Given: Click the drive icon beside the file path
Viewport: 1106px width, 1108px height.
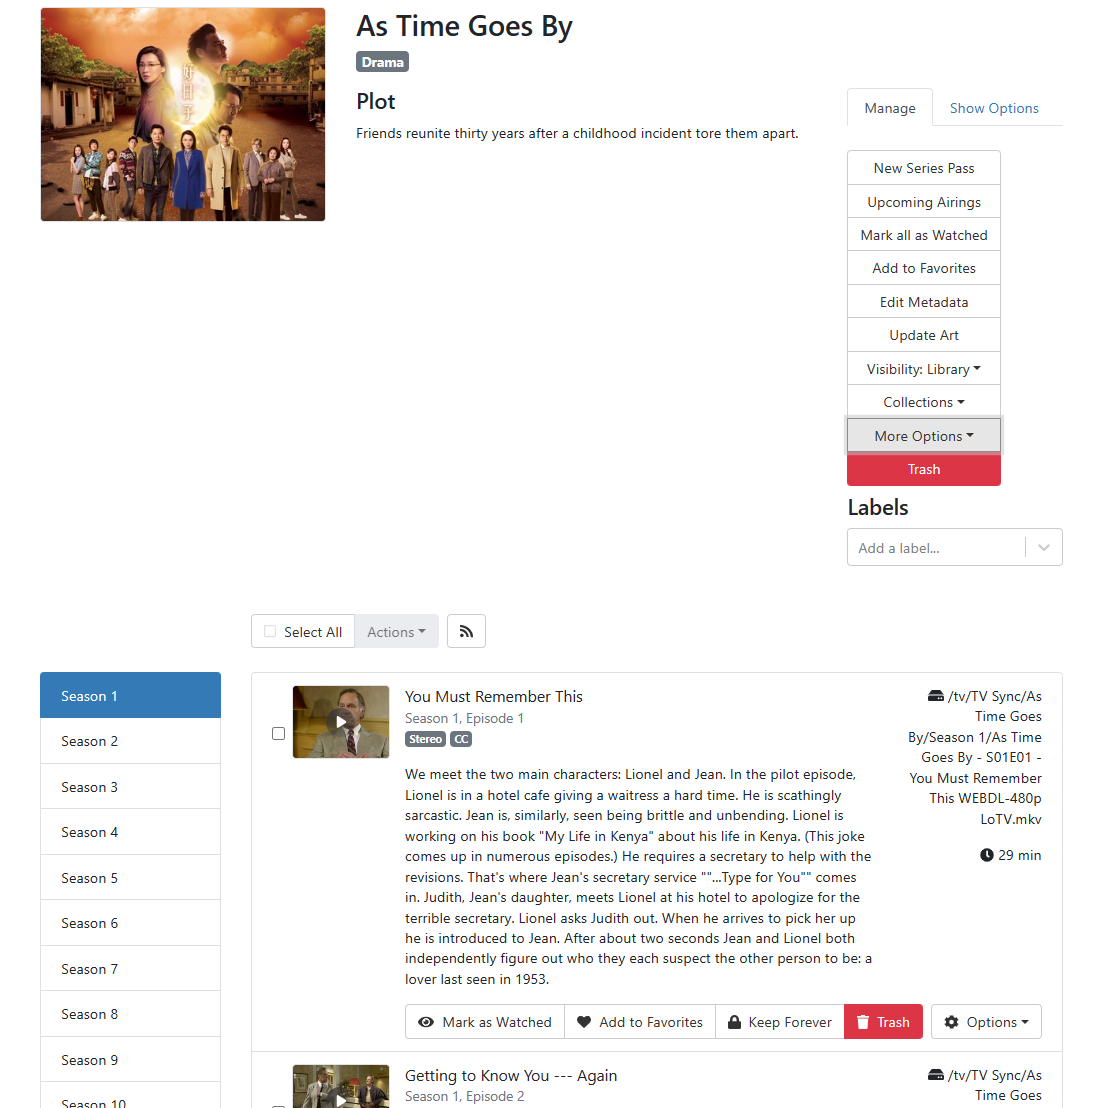Looking at the screenshot, I should tap(935, 696).
